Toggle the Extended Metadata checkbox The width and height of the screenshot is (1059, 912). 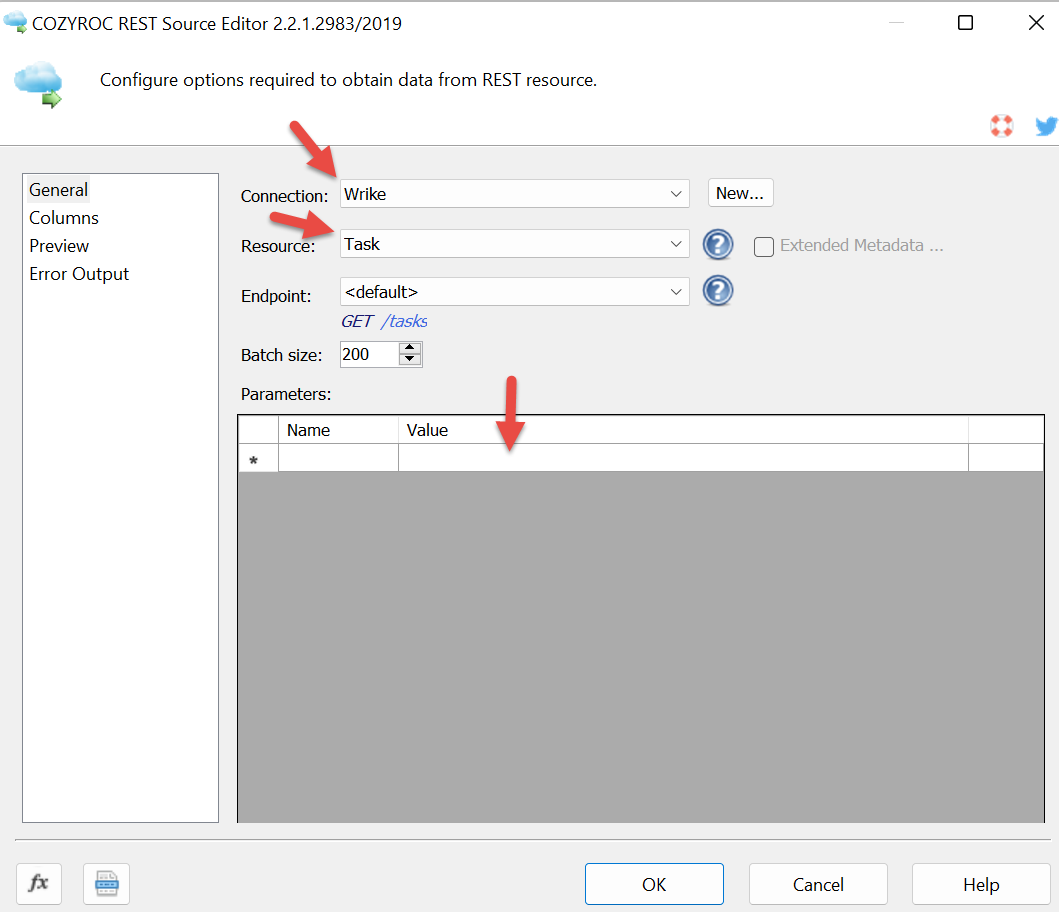click(x=764, y=246)
